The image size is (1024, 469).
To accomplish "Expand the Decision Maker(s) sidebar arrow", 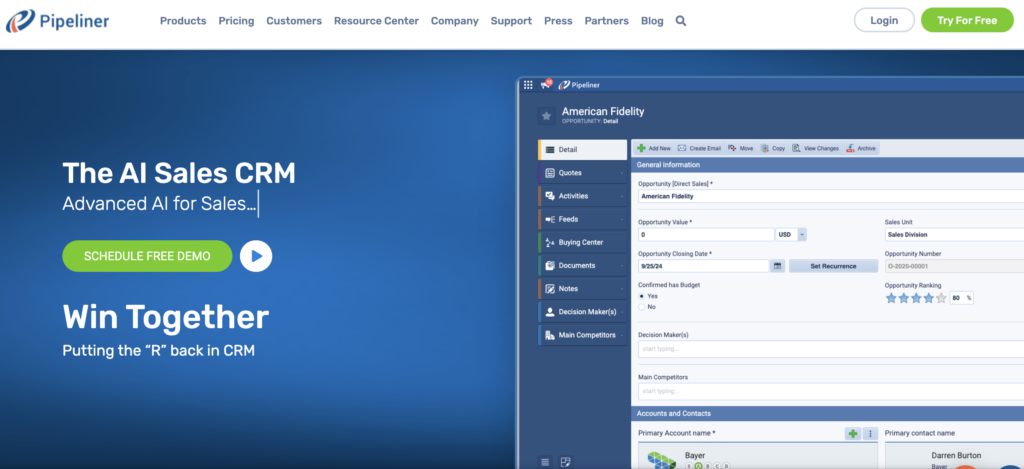I will click(x=622, y=312).
